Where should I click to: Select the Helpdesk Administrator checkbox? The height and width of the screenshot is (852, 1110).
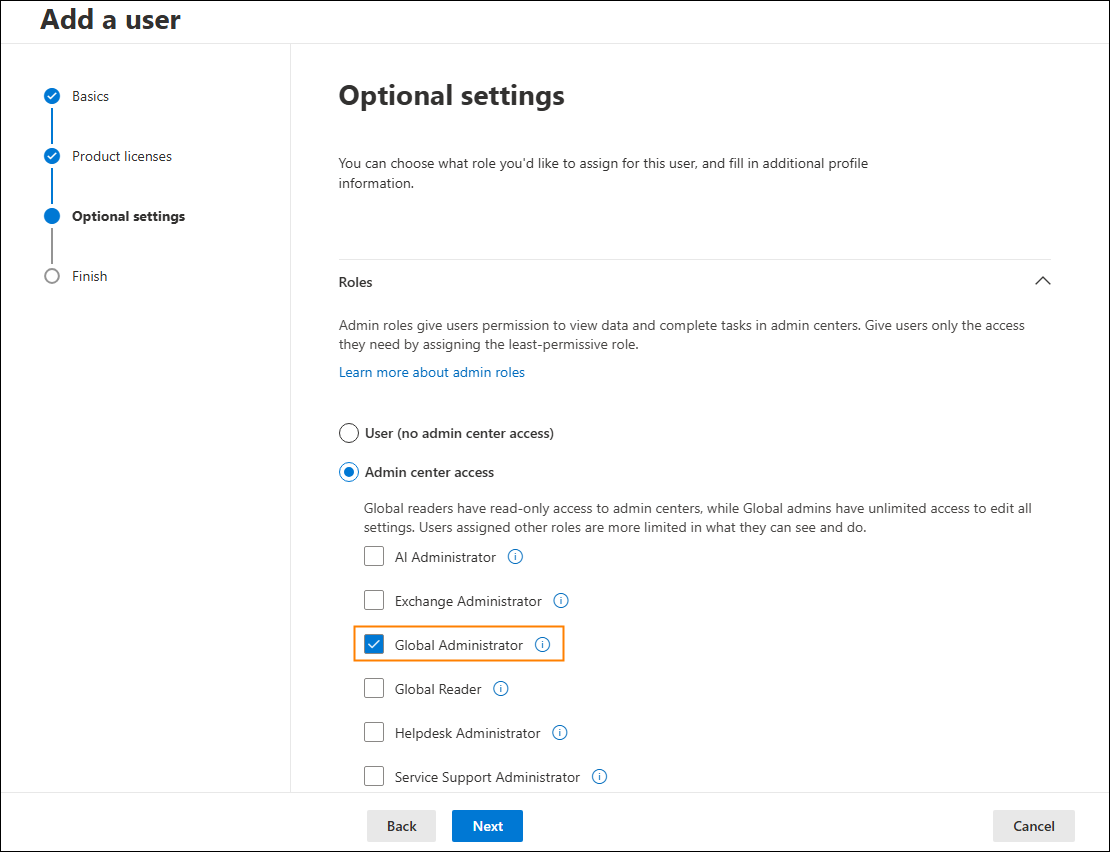point(374,732)
